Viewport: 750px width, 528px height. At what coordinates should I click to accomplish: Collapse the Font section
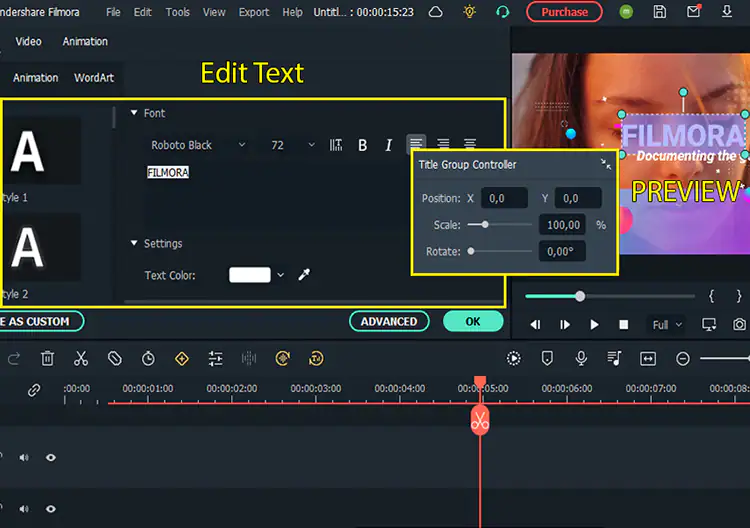coord(134,113)
